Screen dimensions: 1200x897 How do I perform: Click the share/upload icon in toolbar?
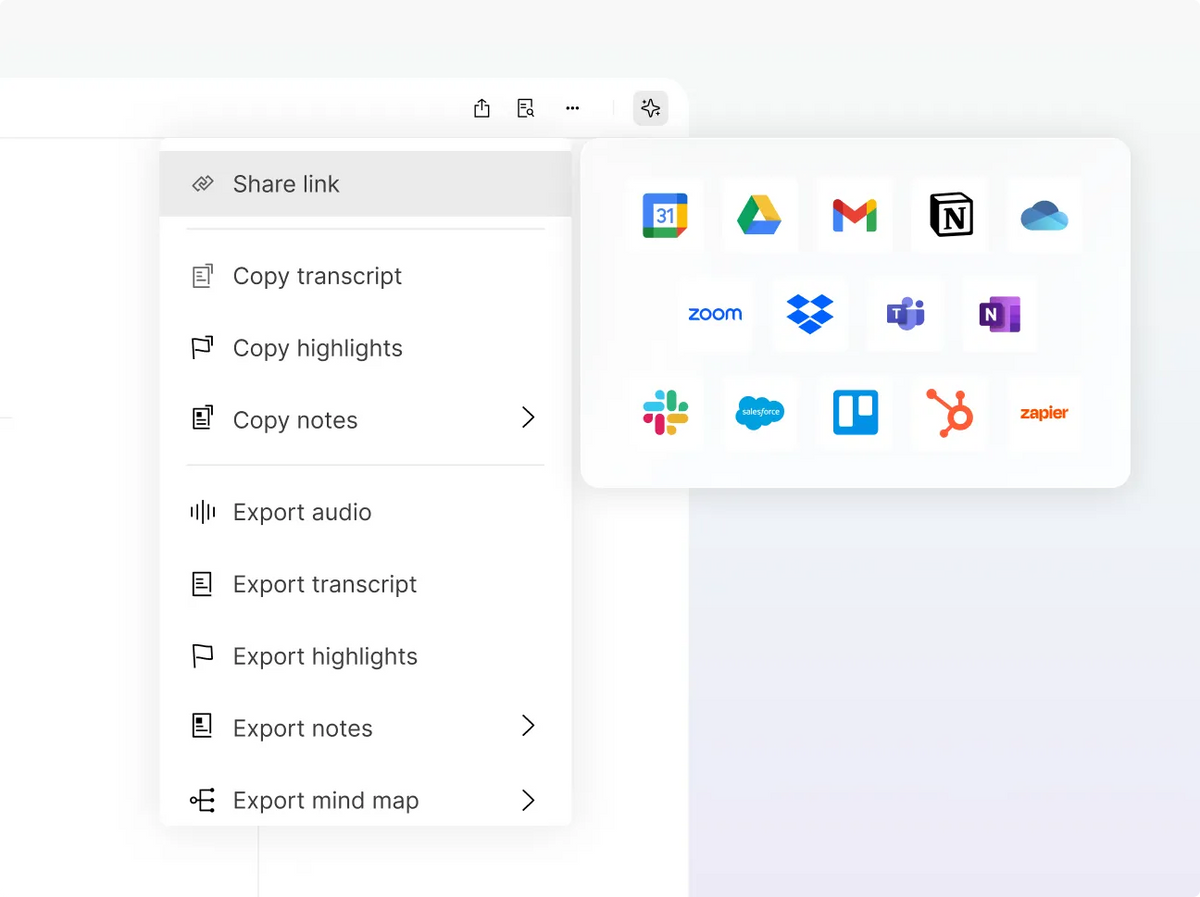tap(482, 108)
